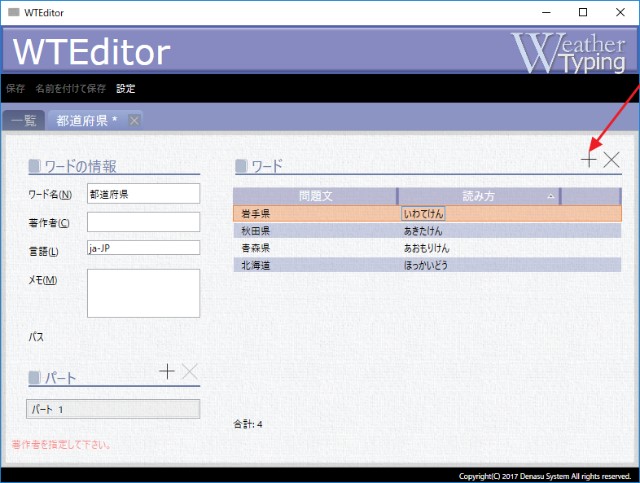This screenshot has width=640, height=483.
Task: Switch to the 一覧 tab
Action: coord(24,120)
